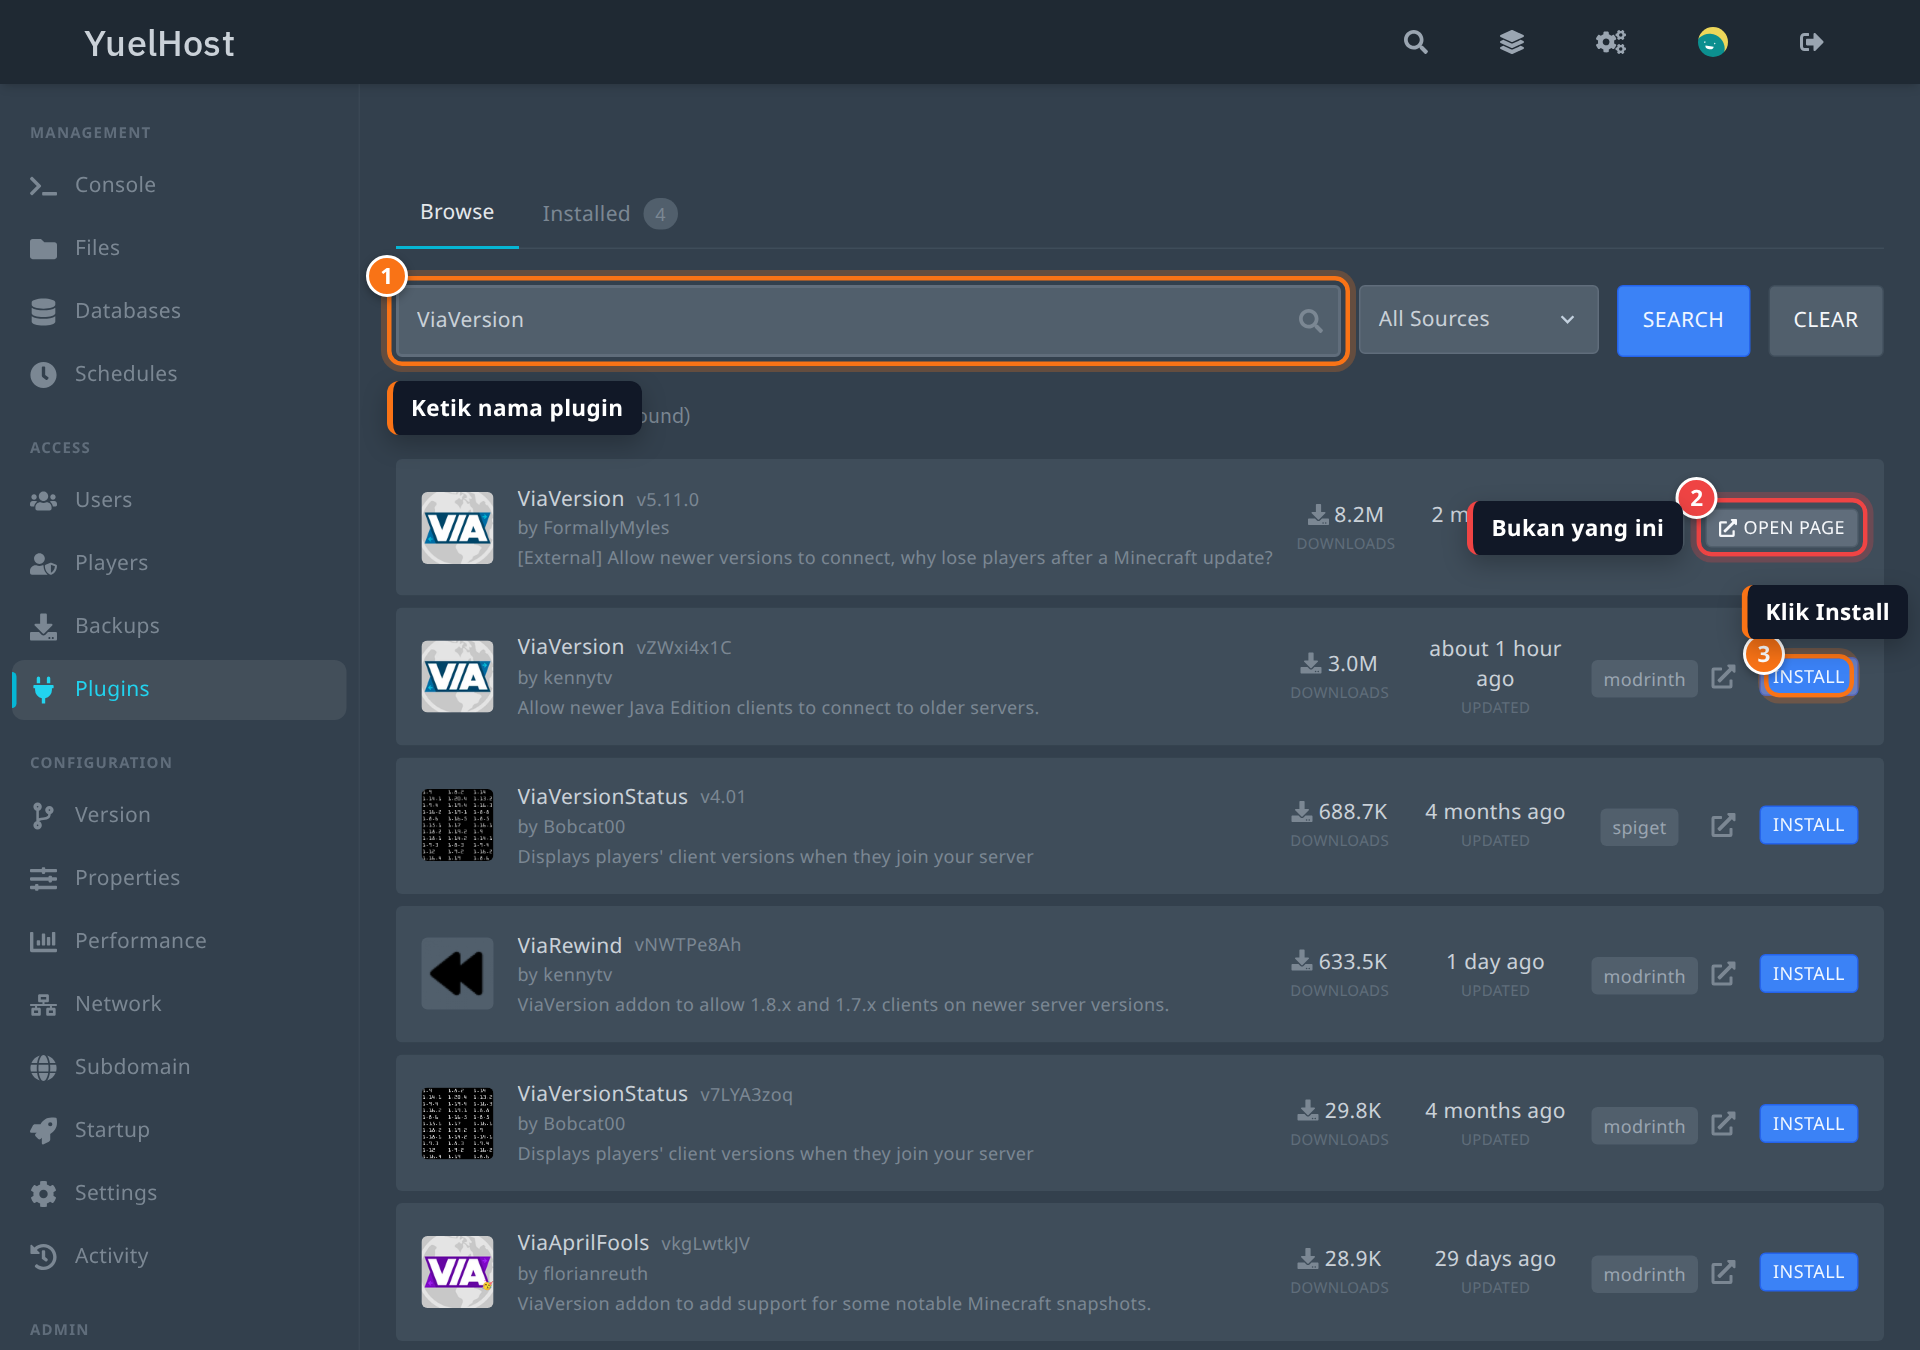
Task: Click the YuelHost logo text
Action: click(x=159, y=43)
